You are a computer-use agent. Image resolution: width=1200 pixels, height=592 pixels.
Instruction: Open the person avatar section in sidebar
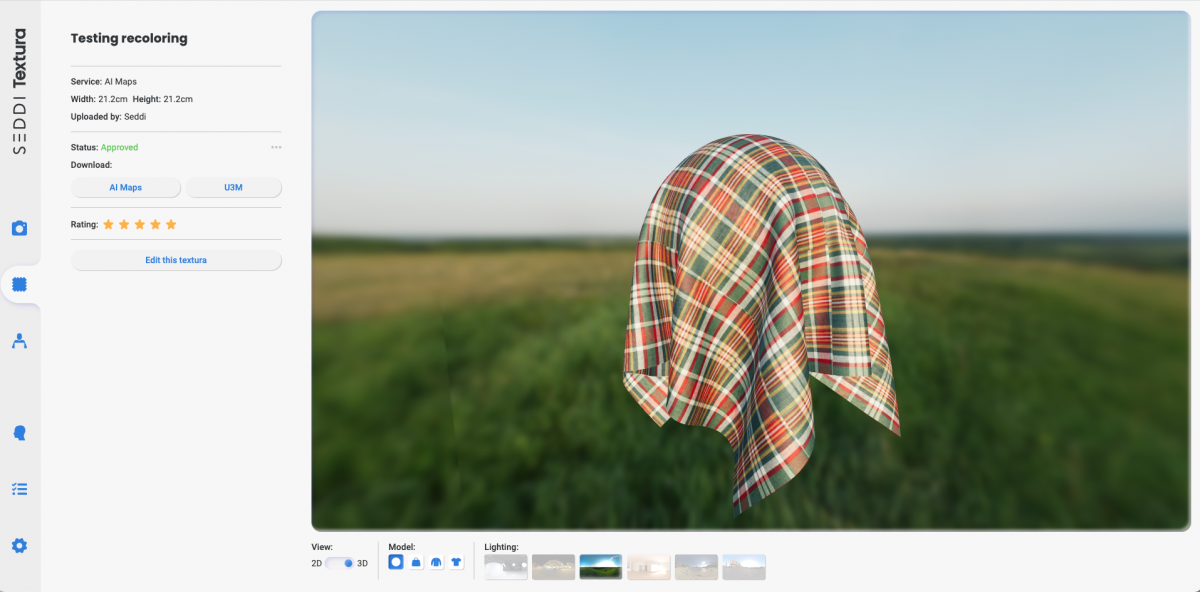coord(19,341)
